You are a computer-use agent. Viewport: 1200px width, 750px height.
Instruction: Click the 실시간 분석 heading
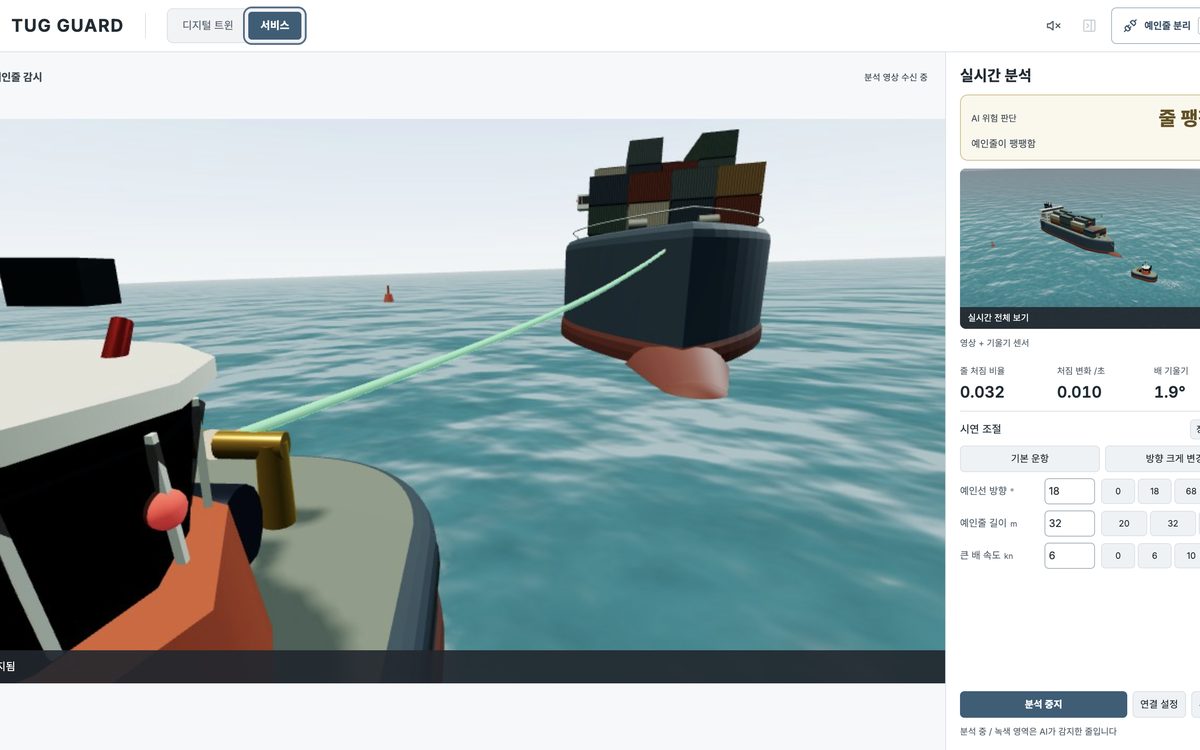pyautogui.click(x=995, y=75)
